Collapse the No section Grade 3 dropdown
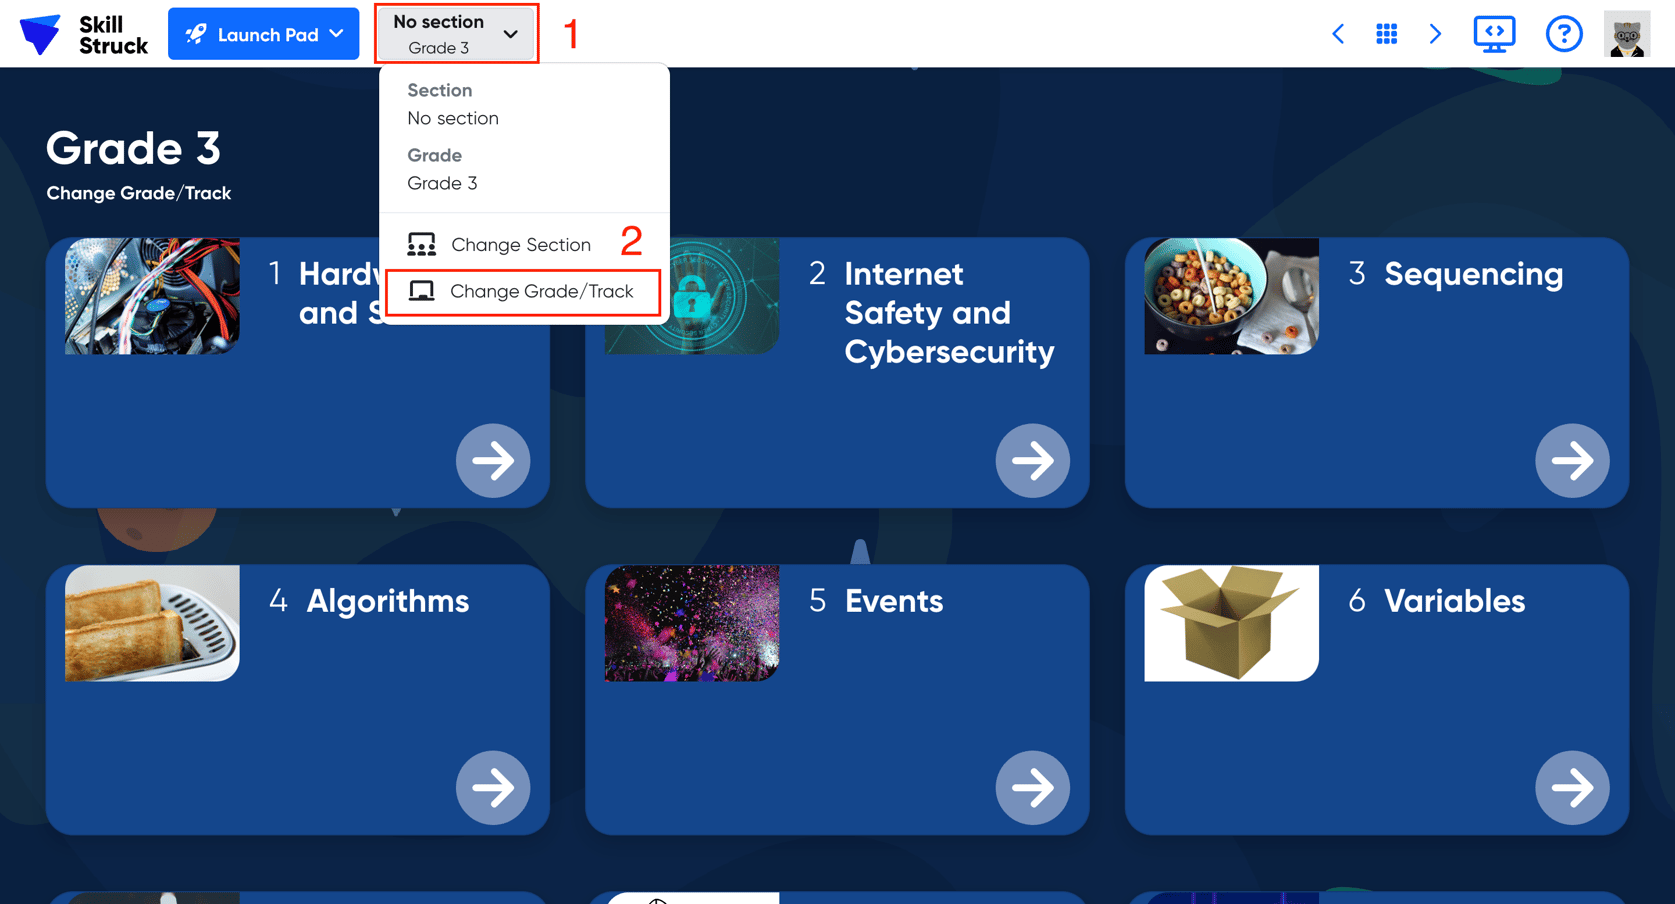 (456, 34)
